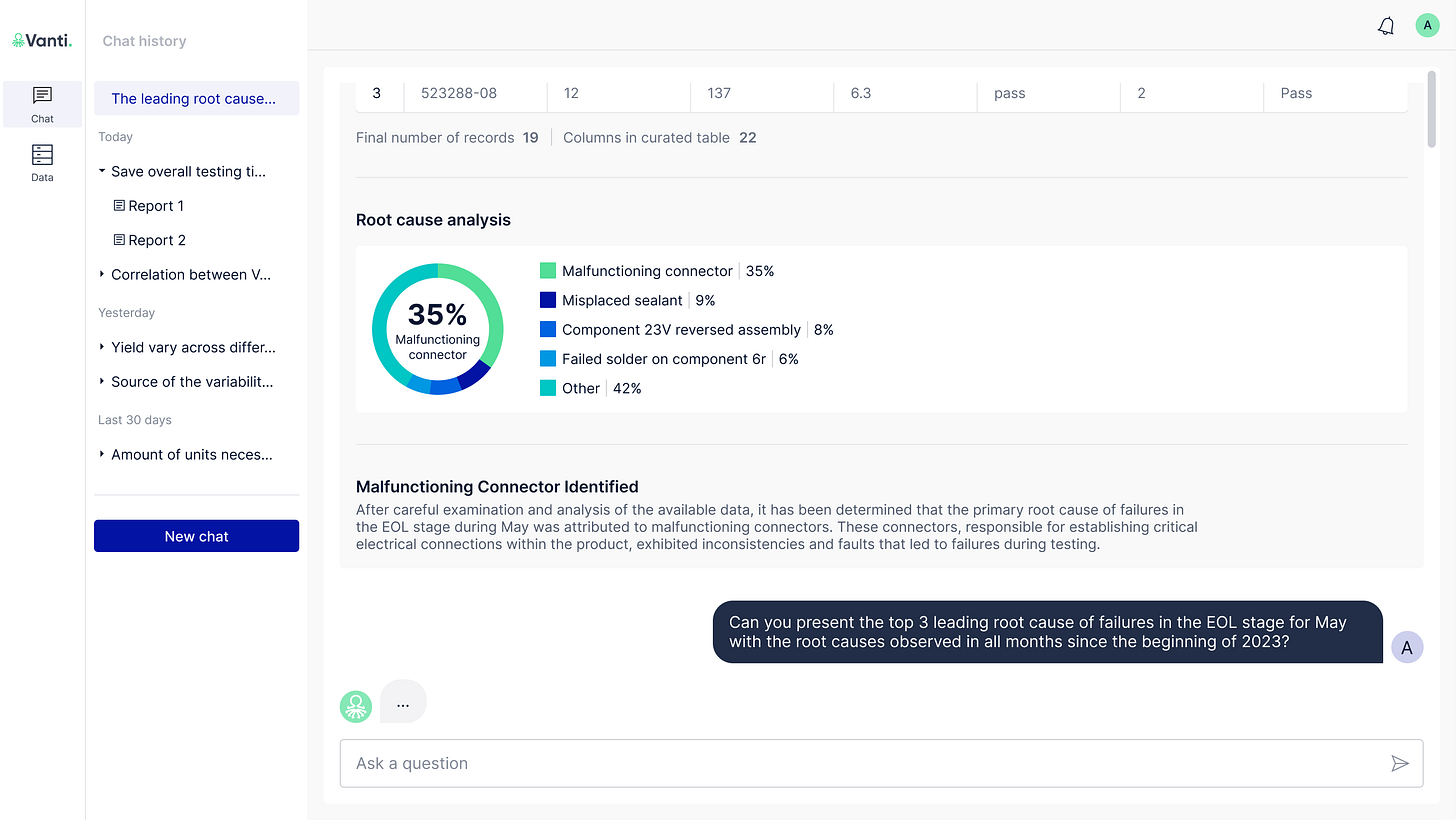Click the 35% center chart label
The height and width of the screenshot is (820, 1456).
tap(438, 314)
